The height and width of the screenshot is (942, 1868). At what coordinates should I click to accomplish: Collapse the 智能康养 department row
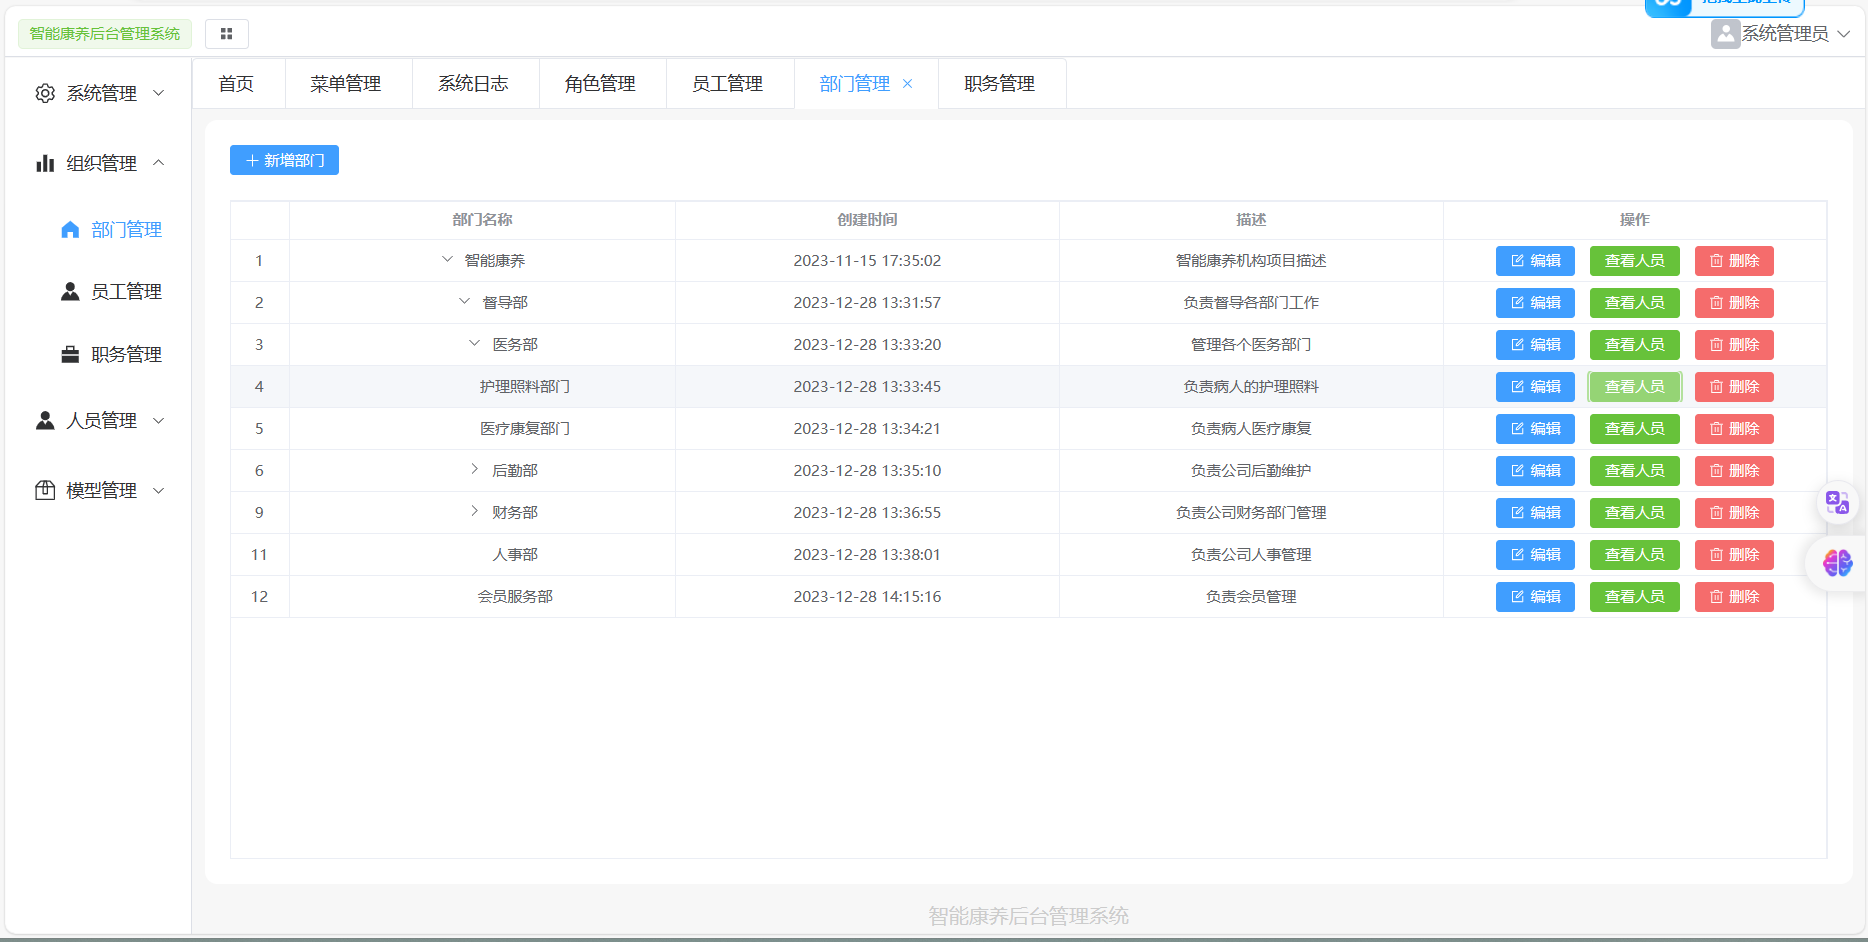(x=447, y=260)
